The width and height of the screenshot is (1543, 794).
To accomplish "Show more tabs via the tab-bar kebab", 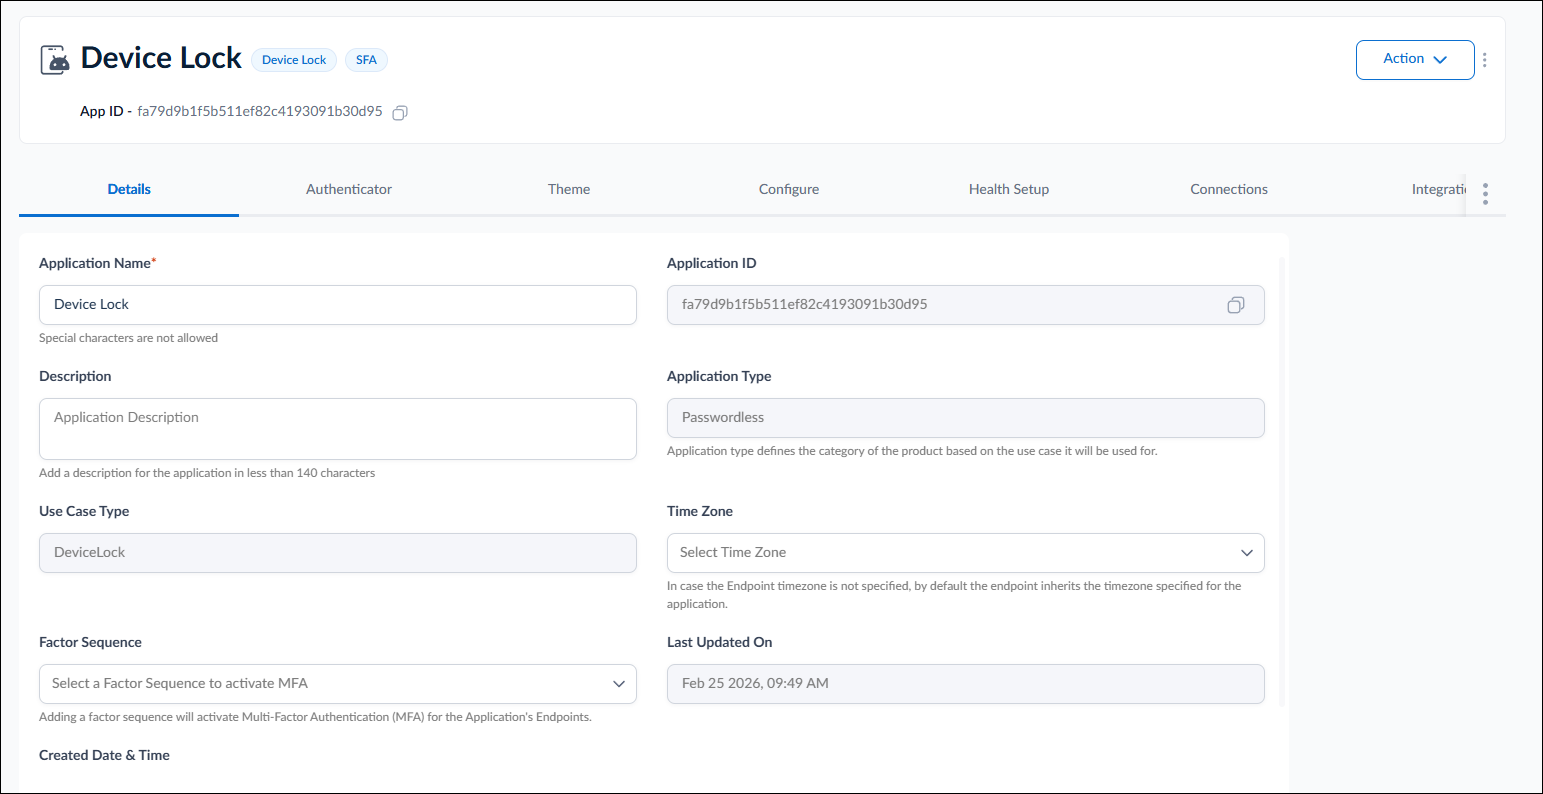I will (1485, 193).
